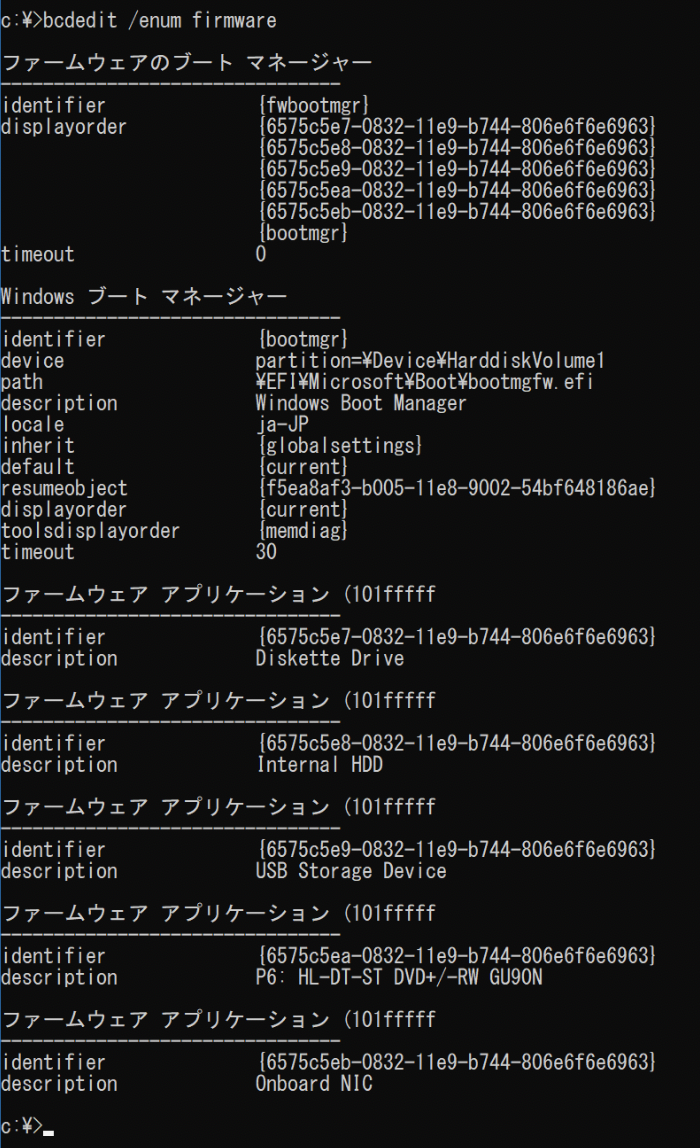
Task: Click the {fwbootmgr} identifier value
Action: pos(314,105)
